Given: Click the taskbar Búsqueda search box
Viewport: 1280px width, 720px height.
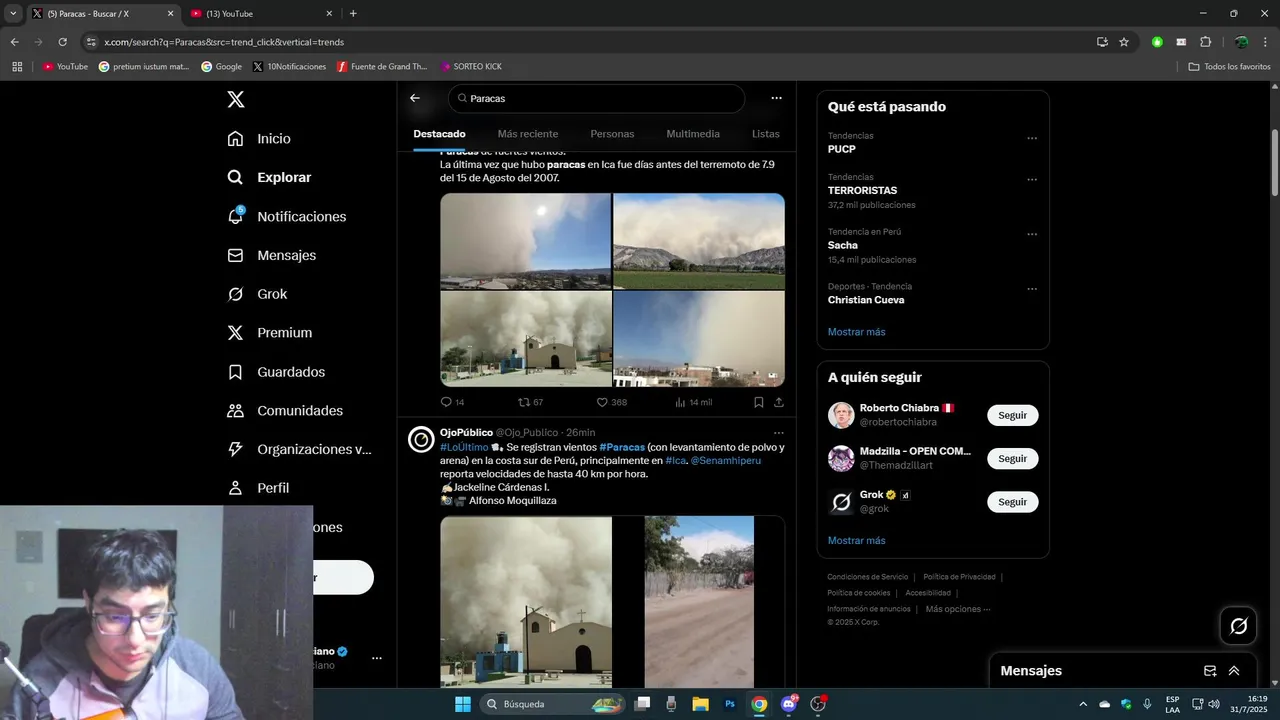Looking at the screenshot, I should [x=552, y=704].
